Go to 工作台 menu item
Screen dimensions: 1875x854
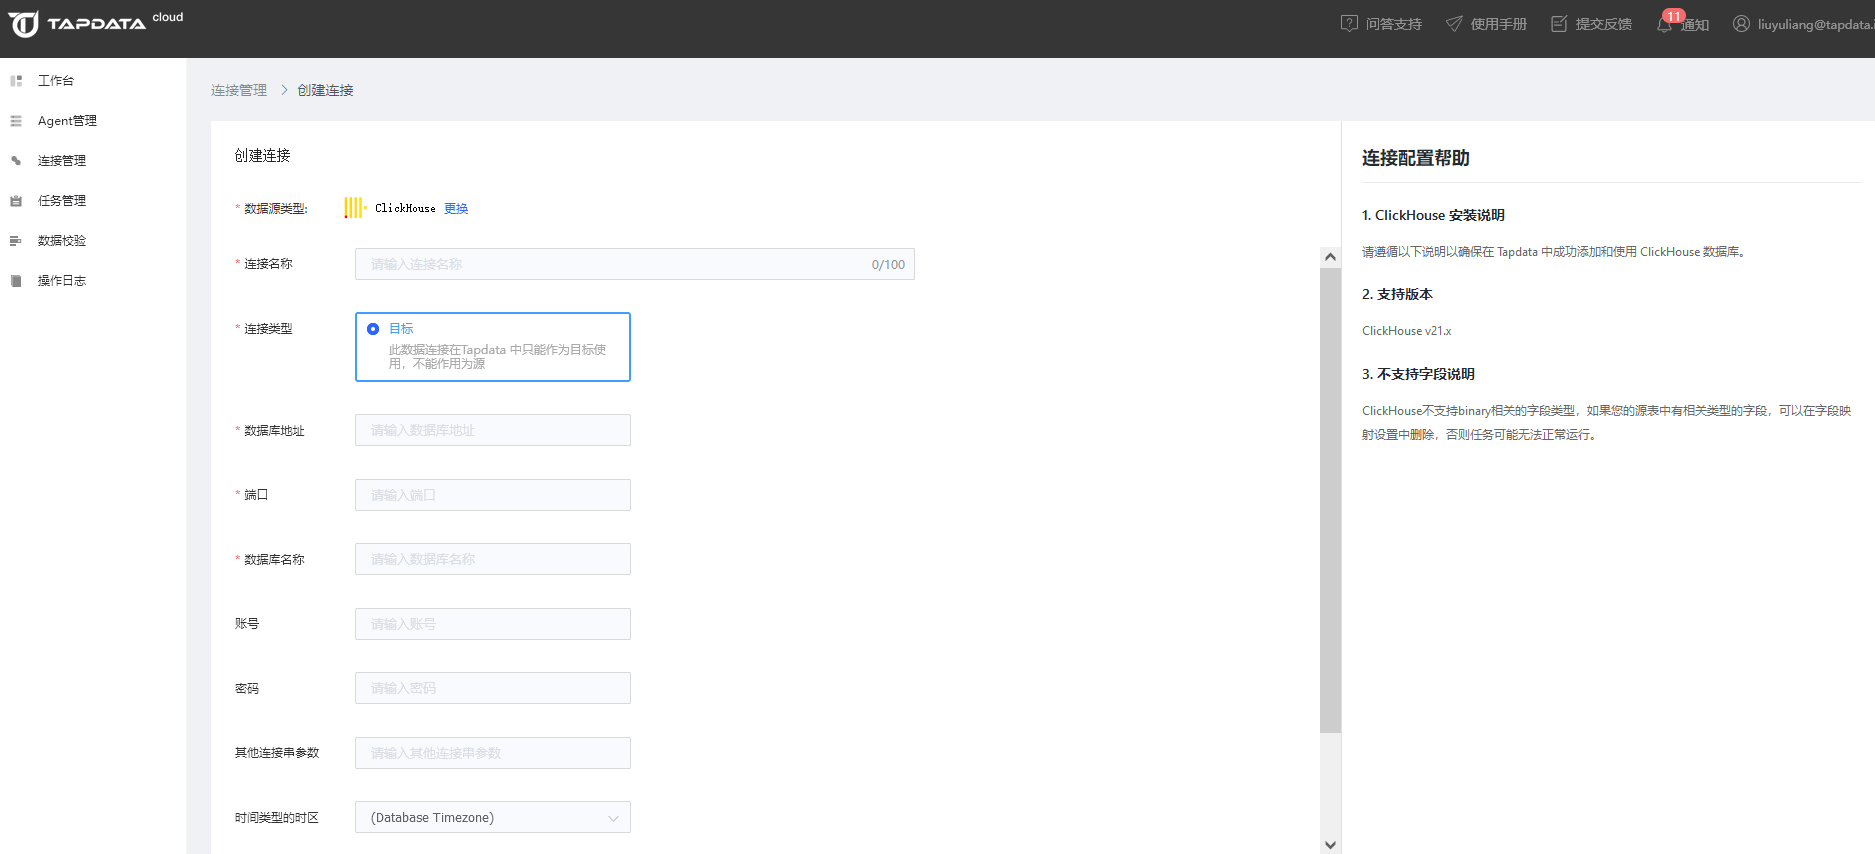[x=56, y=80]
